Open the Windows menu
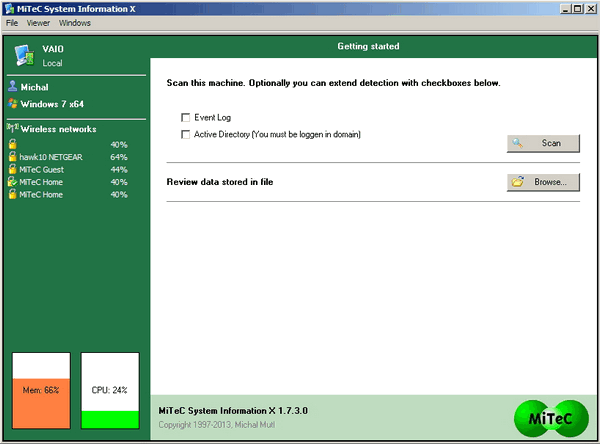Image resolution: width=600 pixels, height=444 pixels. point(75,23)
